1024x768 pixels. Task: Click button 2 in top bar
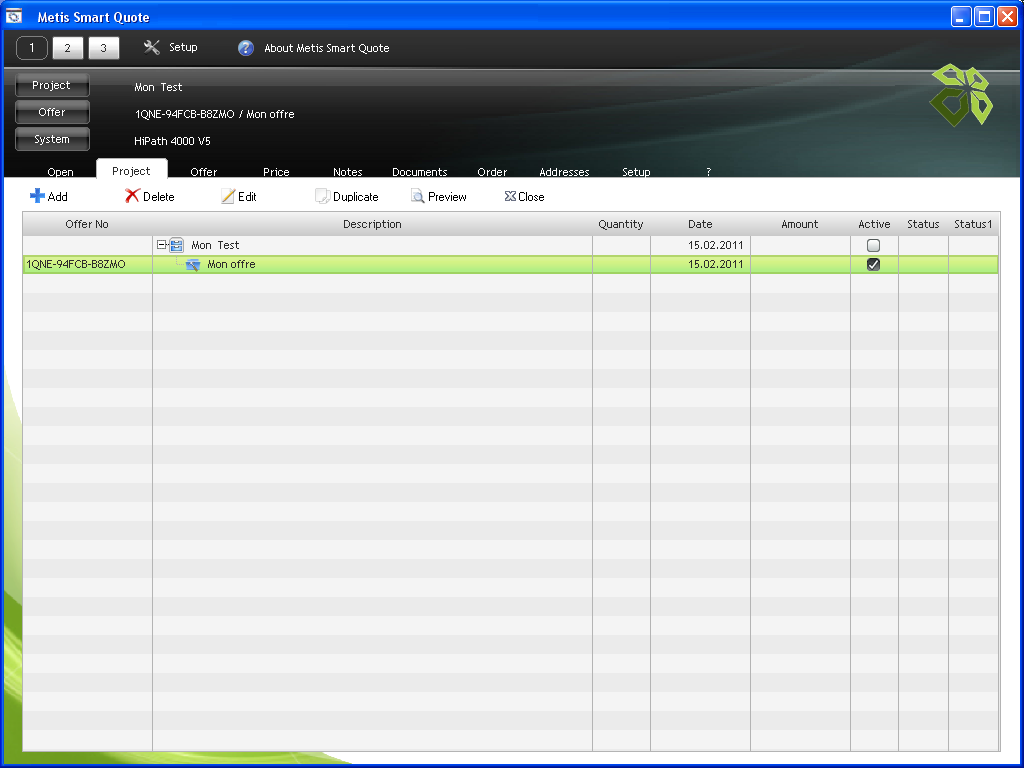(x=67, y=48)
